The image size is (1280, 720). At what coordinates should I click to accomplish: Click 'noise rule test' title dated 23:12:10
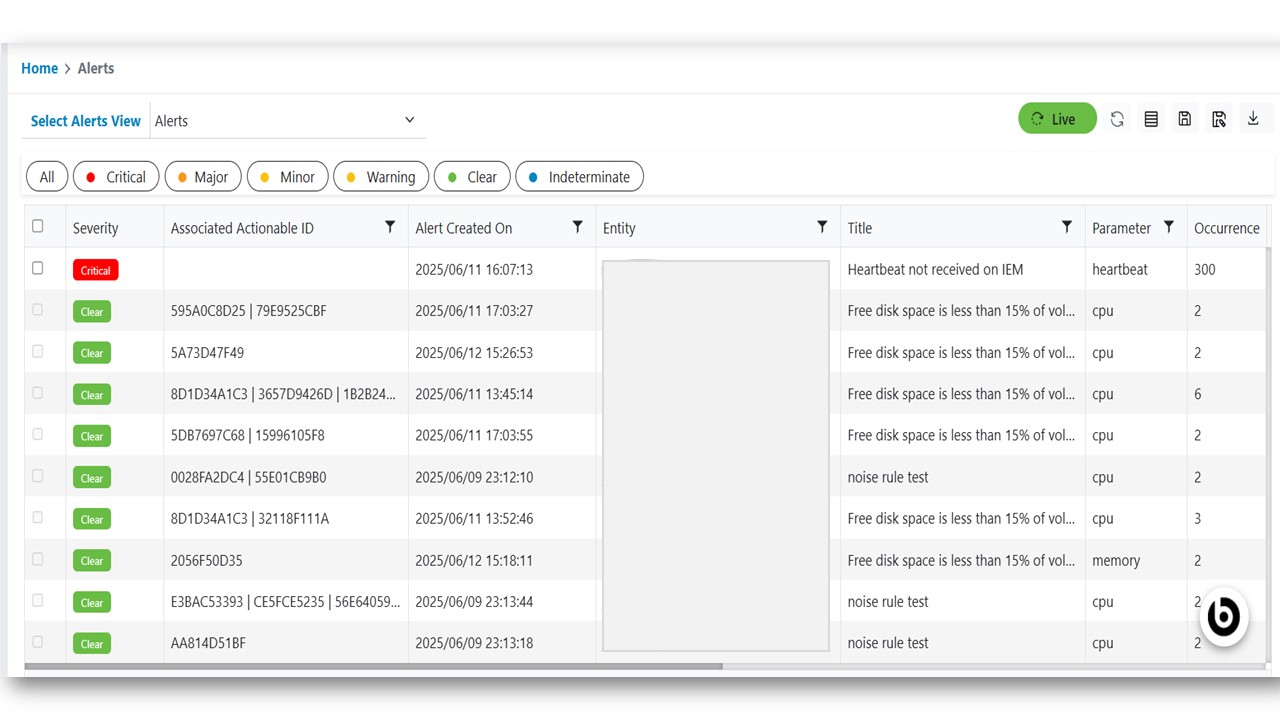pyautogui.click(x=888, y=478)
